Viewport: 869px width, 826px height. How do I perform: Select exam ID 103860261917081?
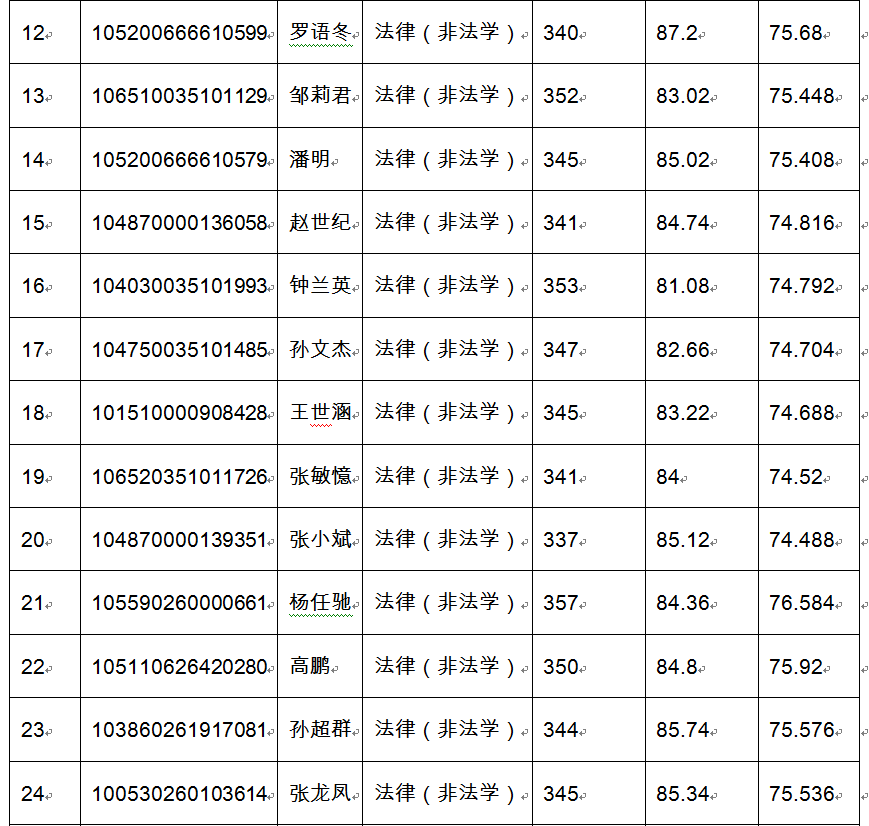click(x=180, y=730)
